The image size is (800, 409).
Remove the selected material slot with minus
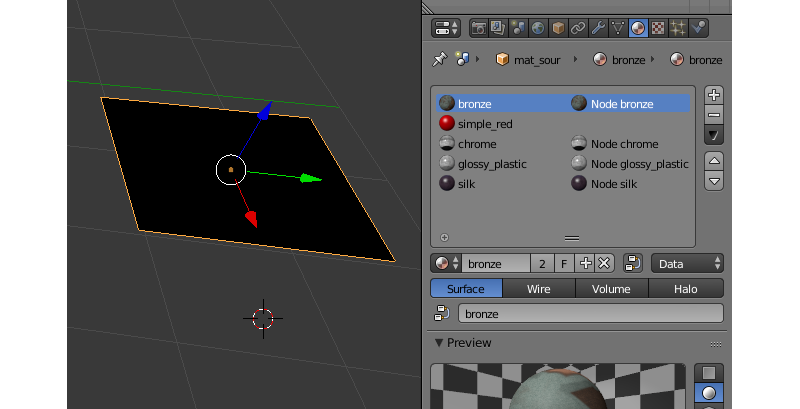(x=714, y=115)
